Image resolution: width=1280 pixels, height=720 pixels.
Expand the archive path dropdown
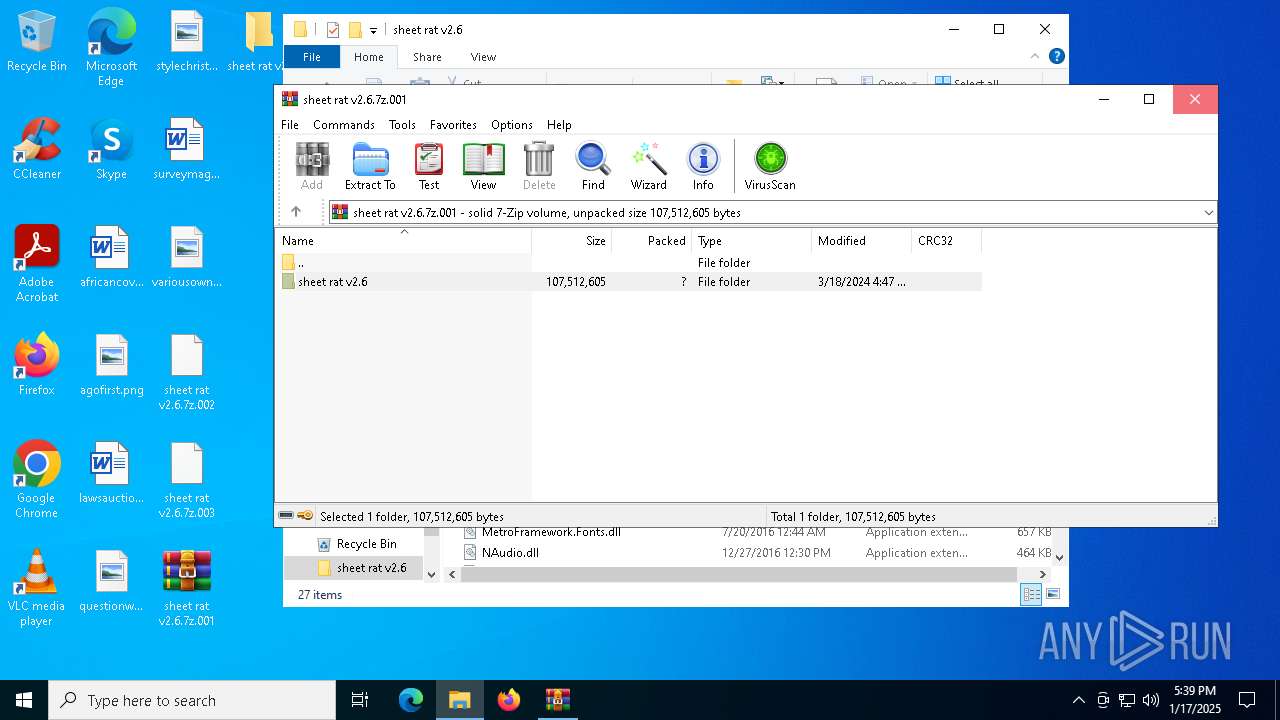[1208, 212]
